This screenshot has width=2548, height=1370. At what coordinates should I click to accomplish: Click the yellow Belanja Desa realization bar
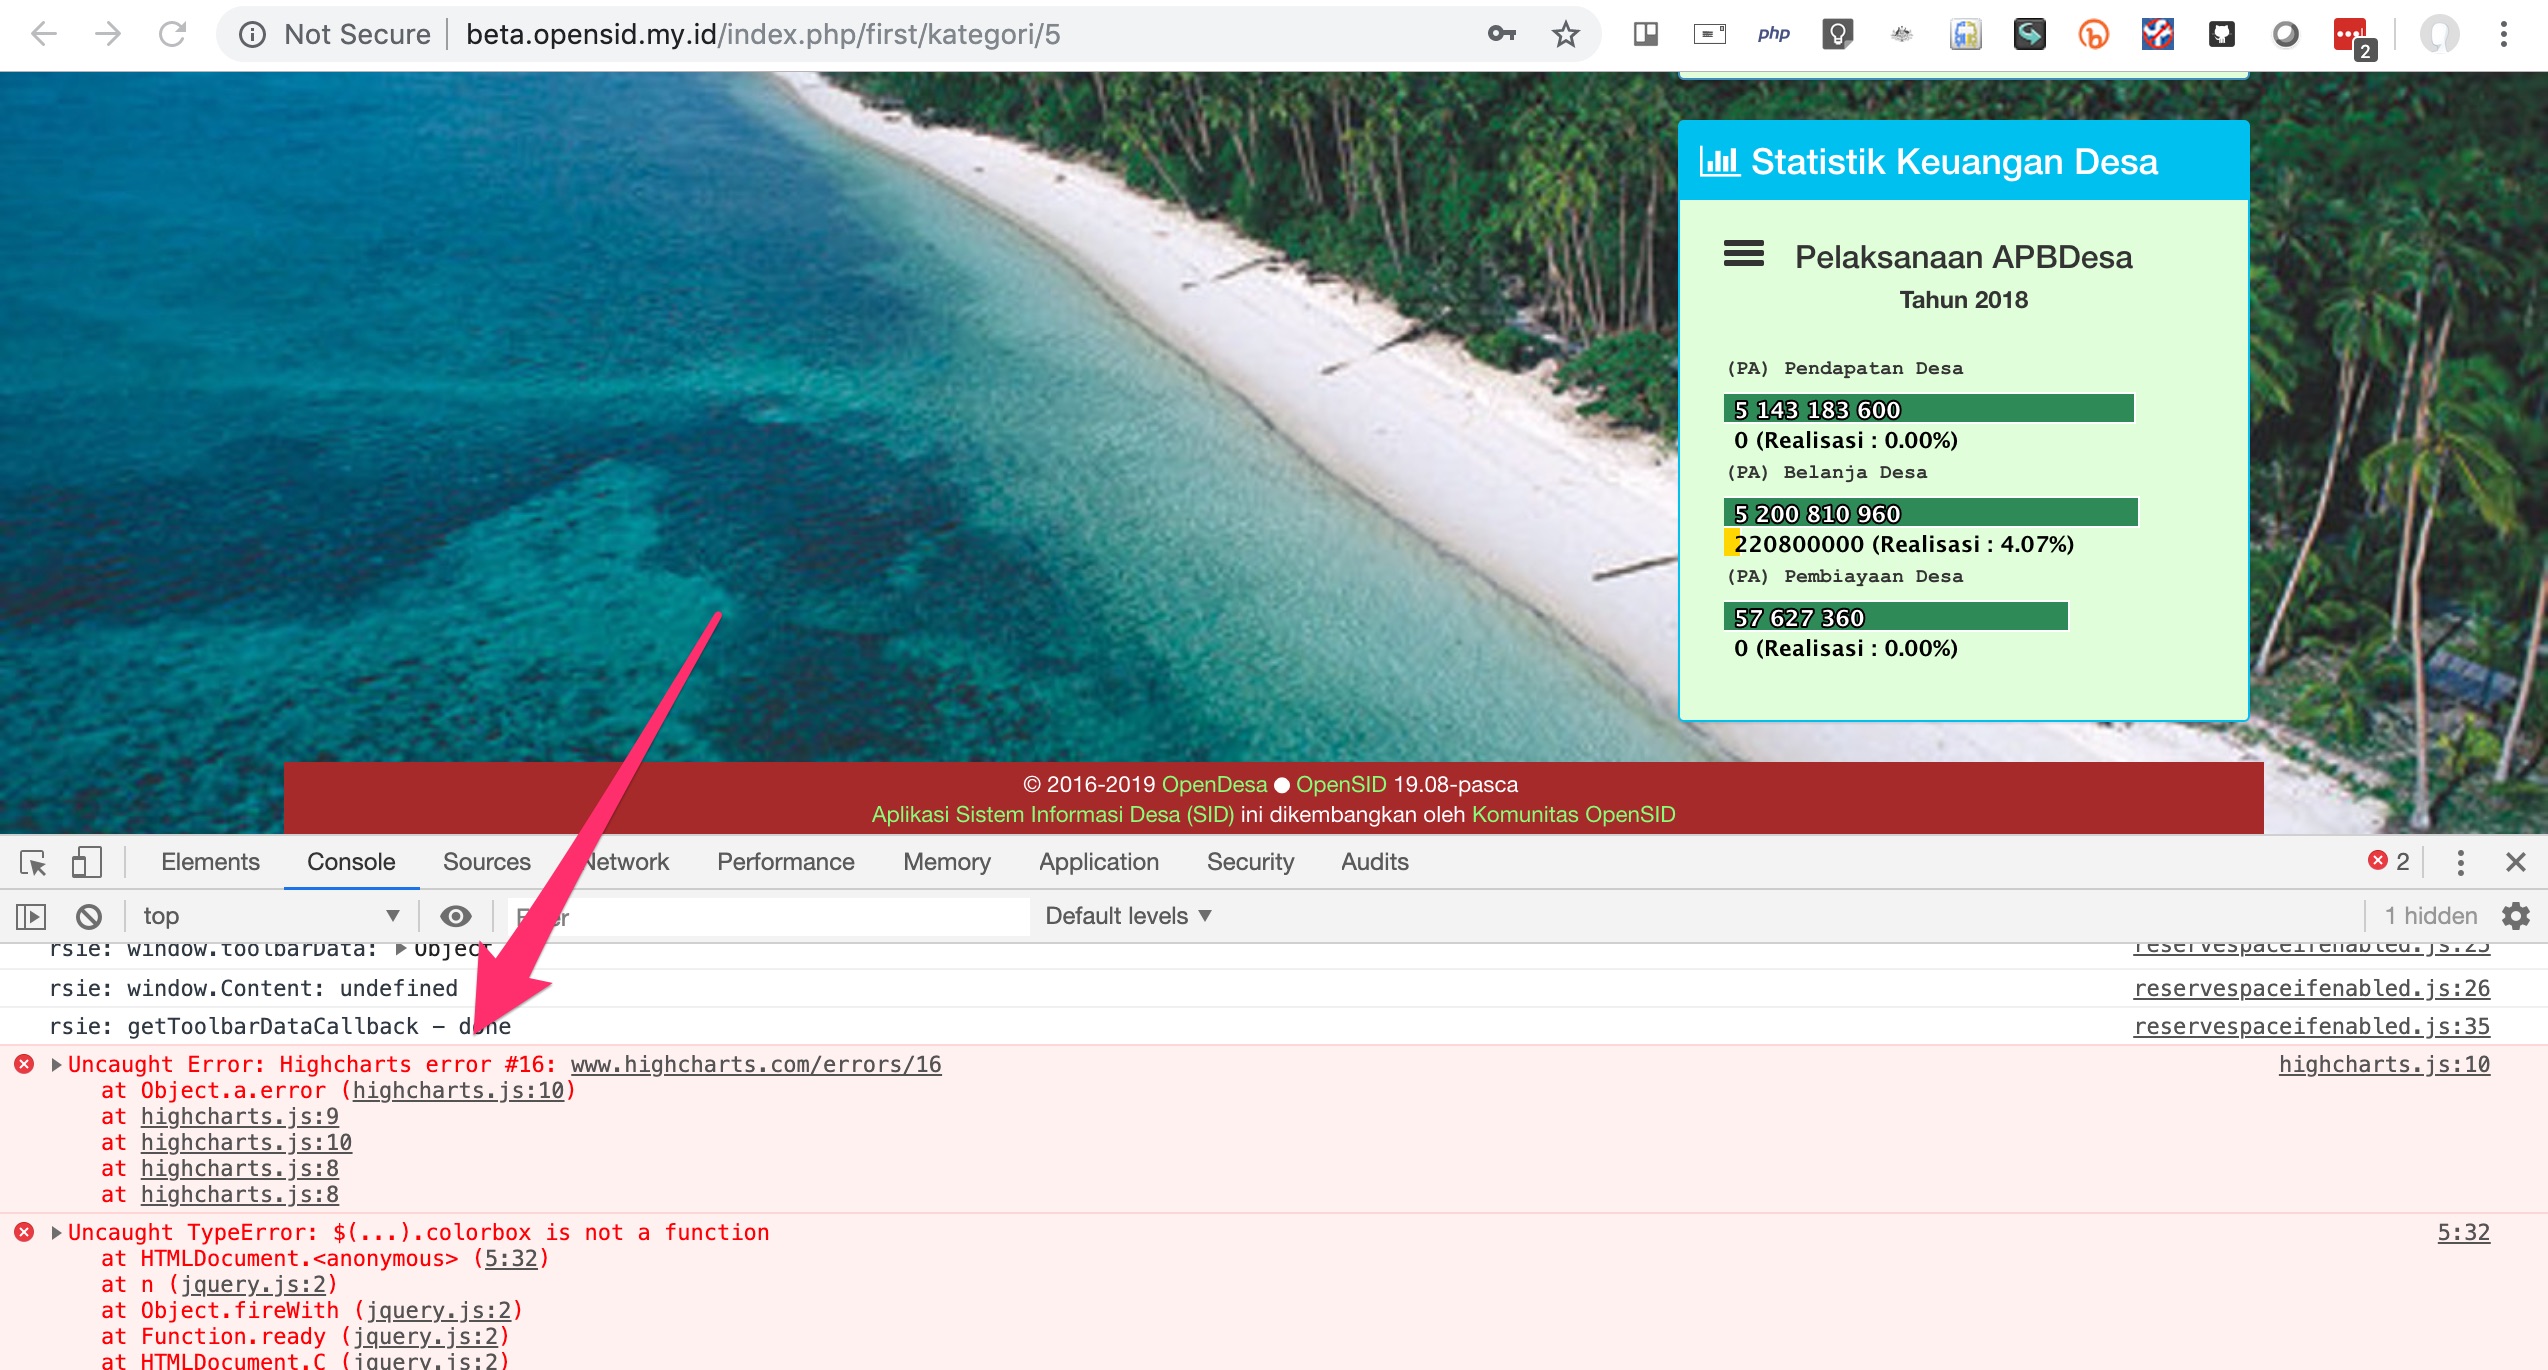[x=1729, y=544]
